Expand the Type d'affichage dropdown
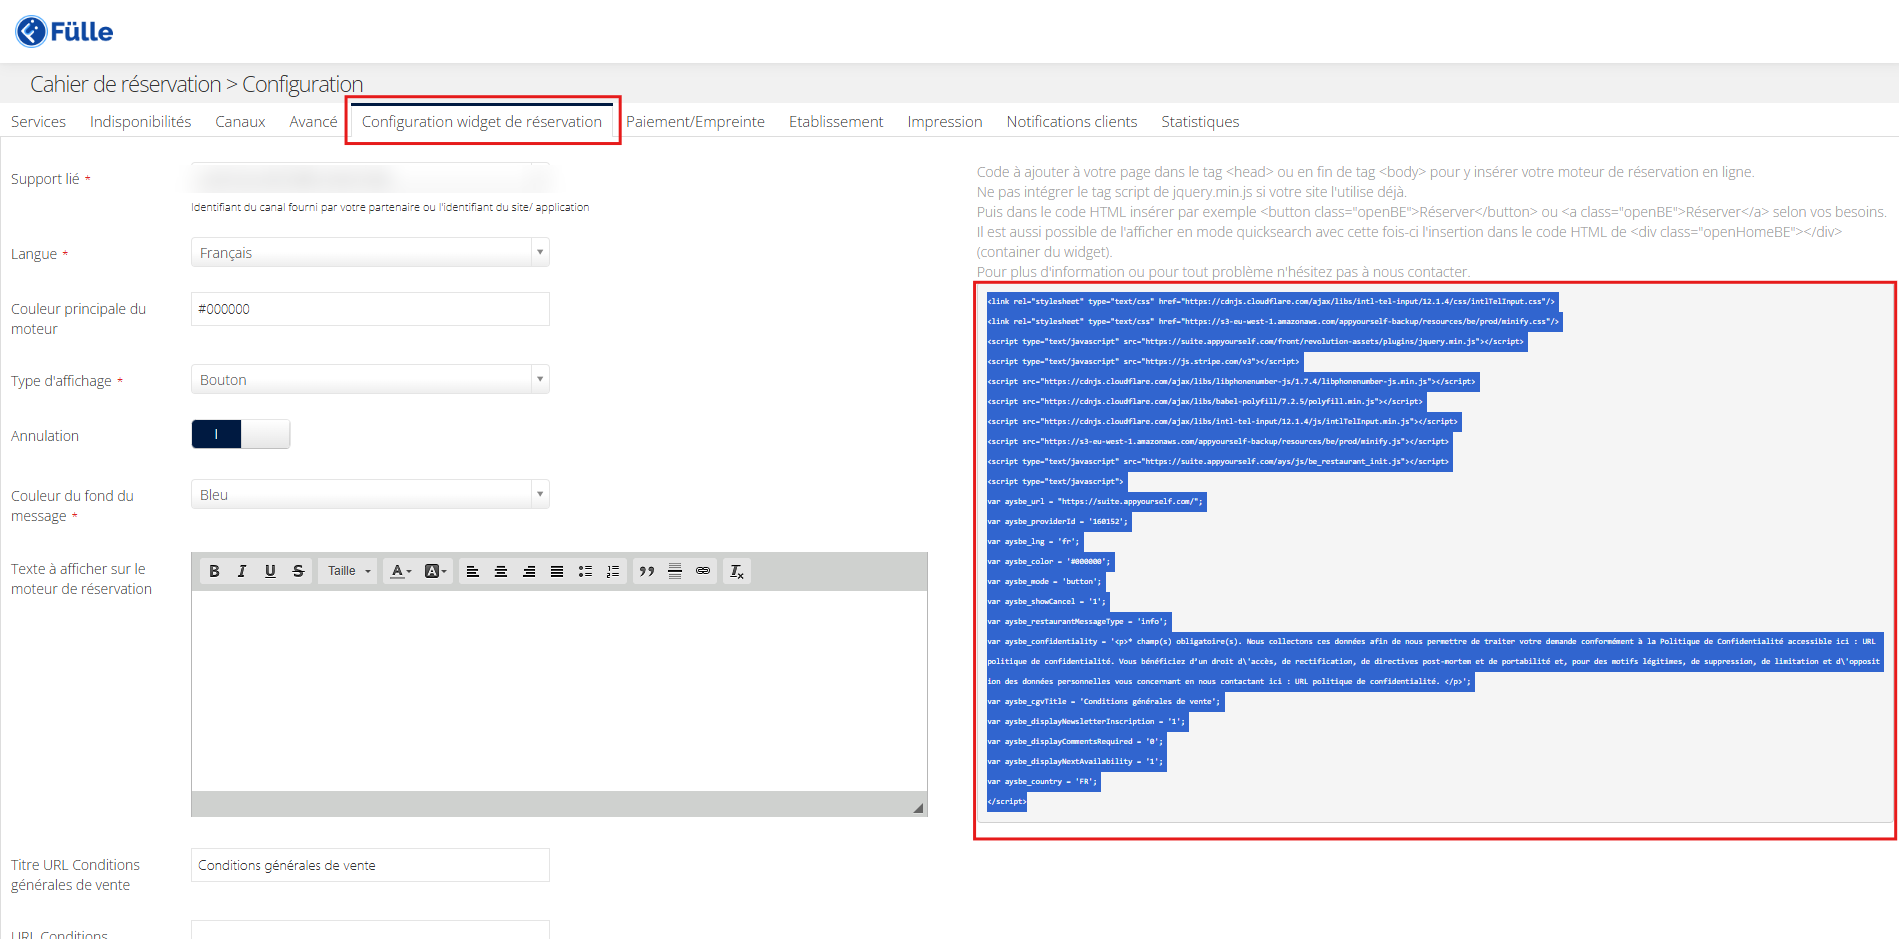The image size is (1899, 939). 370,380
